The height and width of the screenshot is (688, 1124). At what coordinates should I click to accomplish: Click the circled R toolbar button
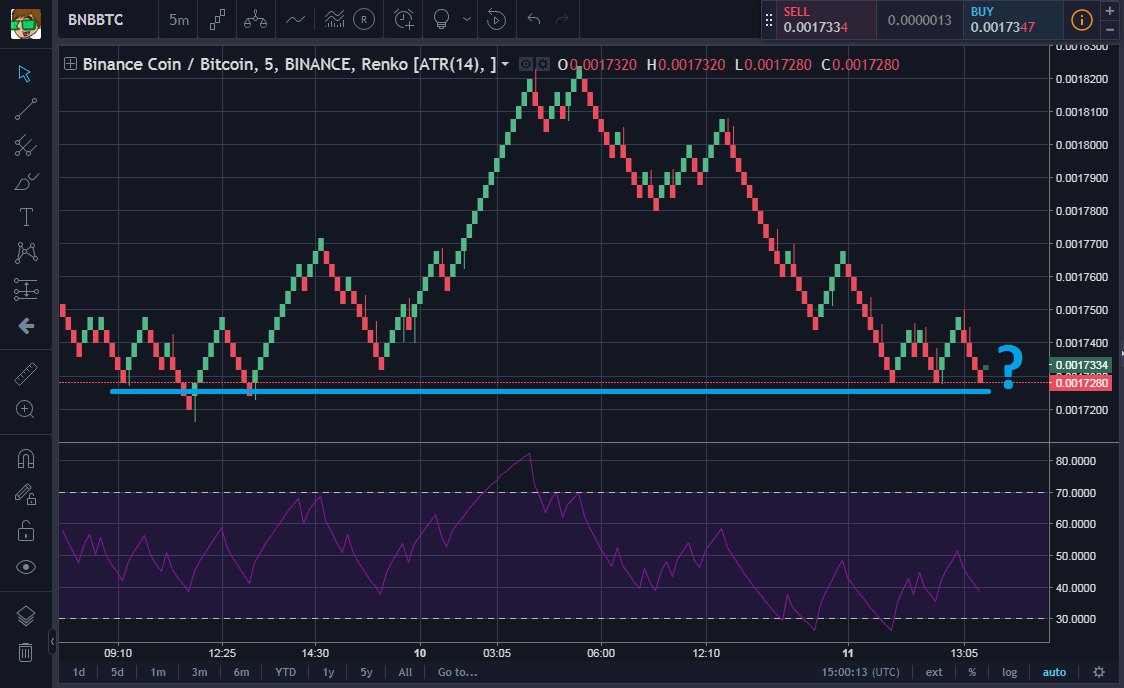[x=364, y=20]
